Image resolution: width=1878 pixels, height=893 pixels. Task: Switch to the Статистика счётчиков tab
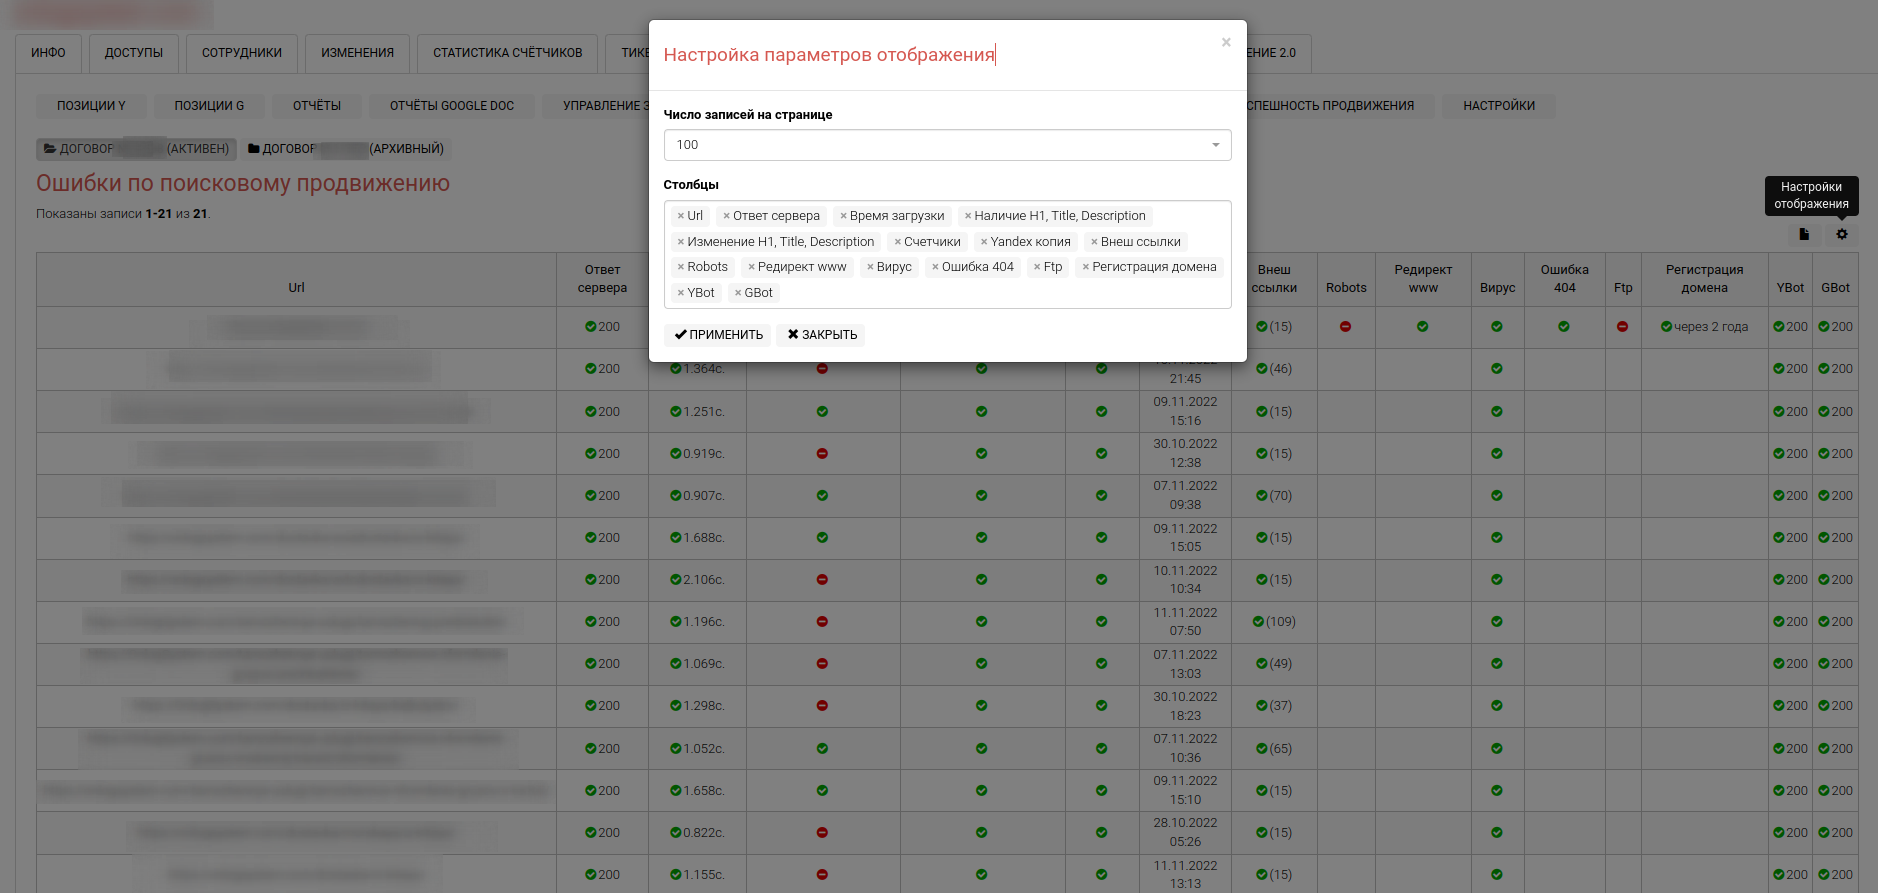click(x=507, y=53)
